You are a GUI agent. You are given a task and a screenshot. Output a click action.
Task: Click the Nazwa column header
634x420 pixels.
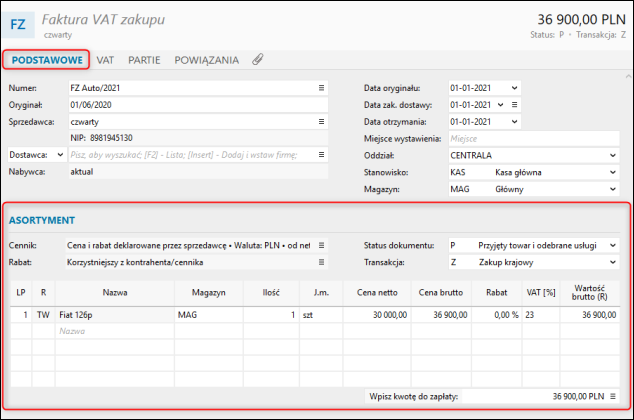point(115,293)
